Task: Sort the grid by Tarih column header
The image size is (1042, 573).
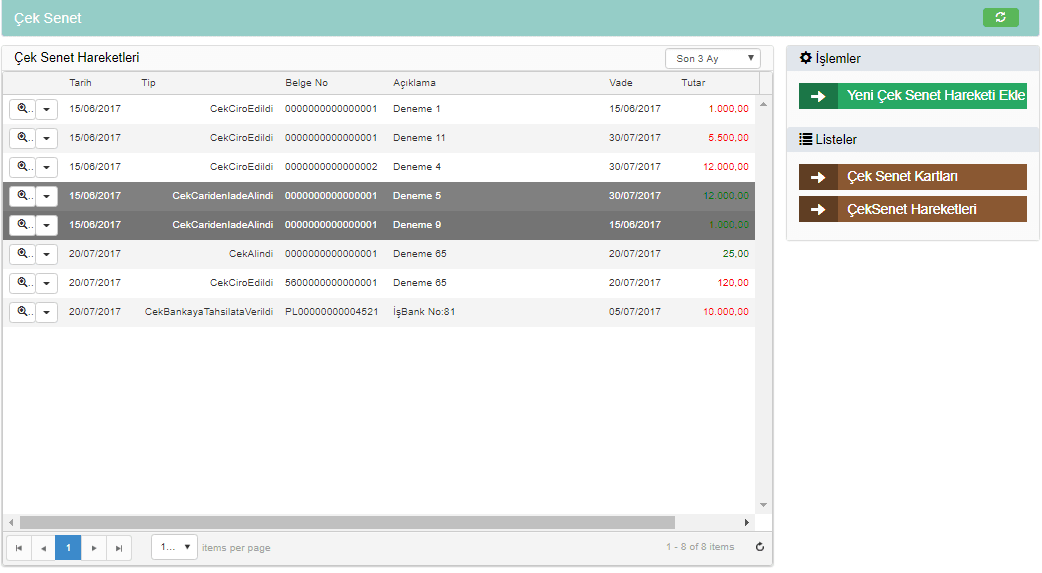Action: pos(80,83)
